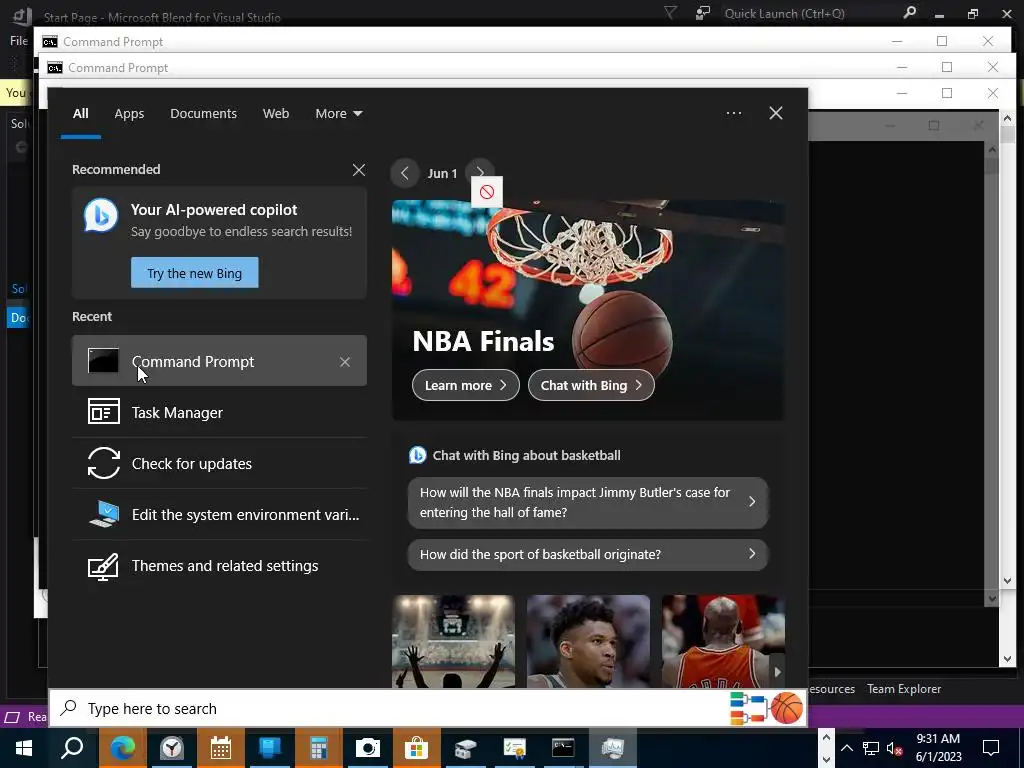Click Chat with Bing about basketball heading
This screenshot has width=1024, height=768.
point(526,455)
